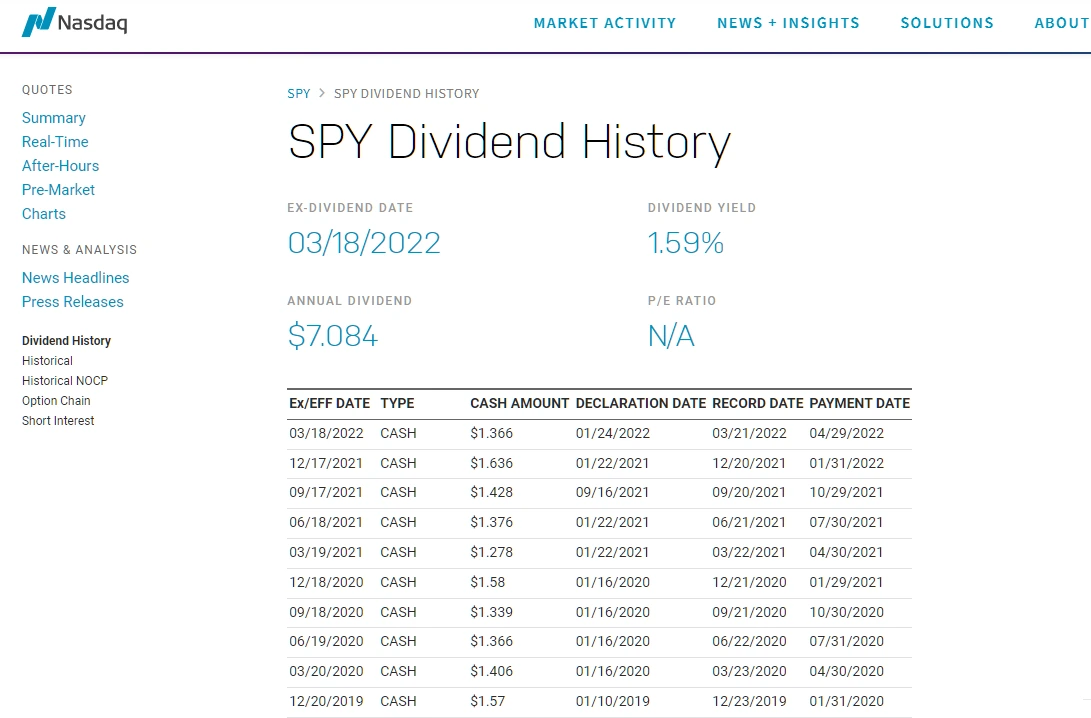Click the Type column header

[x=397, y=404]
